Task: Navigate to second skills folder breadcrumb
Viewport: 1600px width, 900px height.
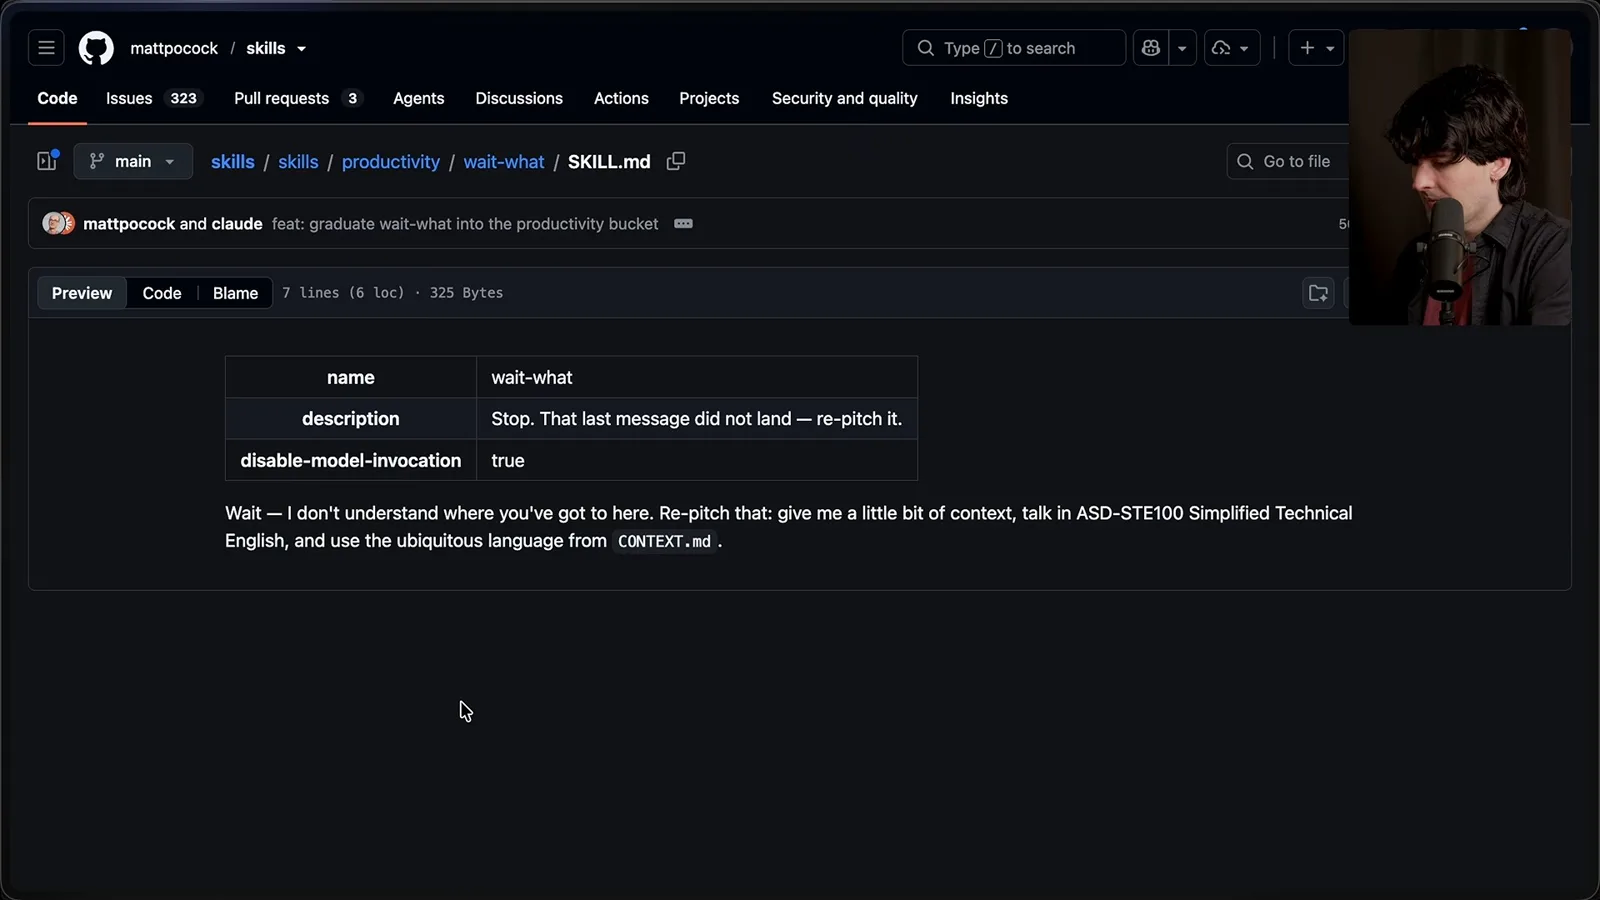Action: (x=298, y=162)
